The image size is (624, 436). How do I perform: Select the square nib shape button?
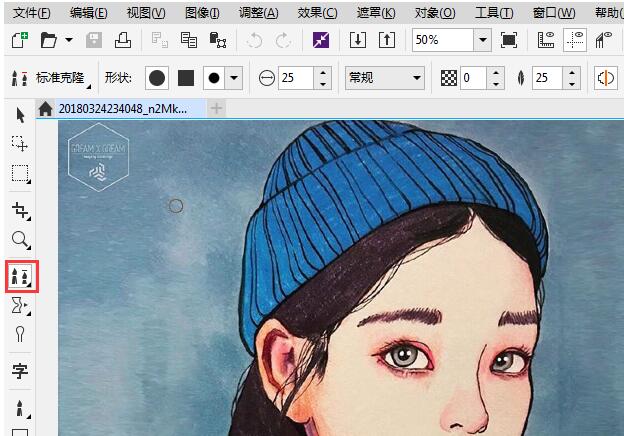pyautogui.click(x=186, y=78)
